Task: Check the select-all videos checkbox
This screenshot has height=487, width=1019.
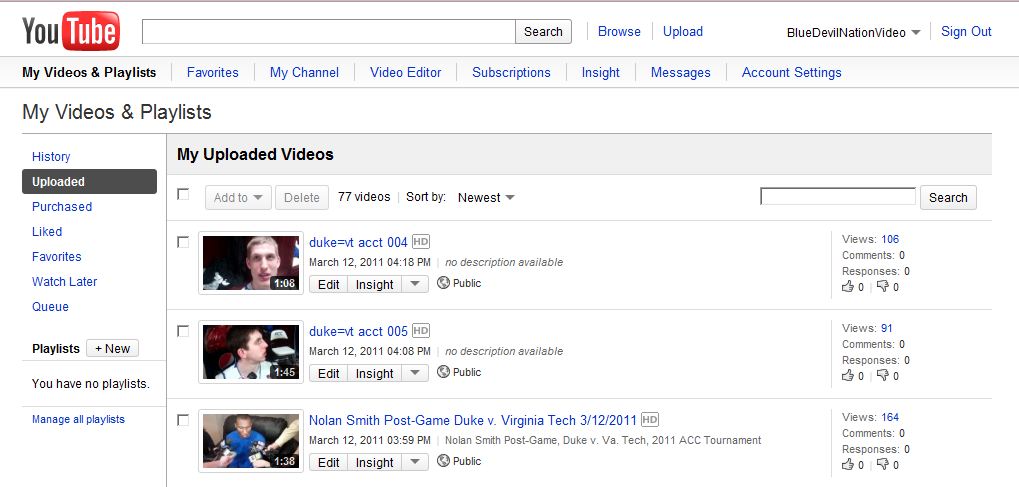Action: coord(183,194)
